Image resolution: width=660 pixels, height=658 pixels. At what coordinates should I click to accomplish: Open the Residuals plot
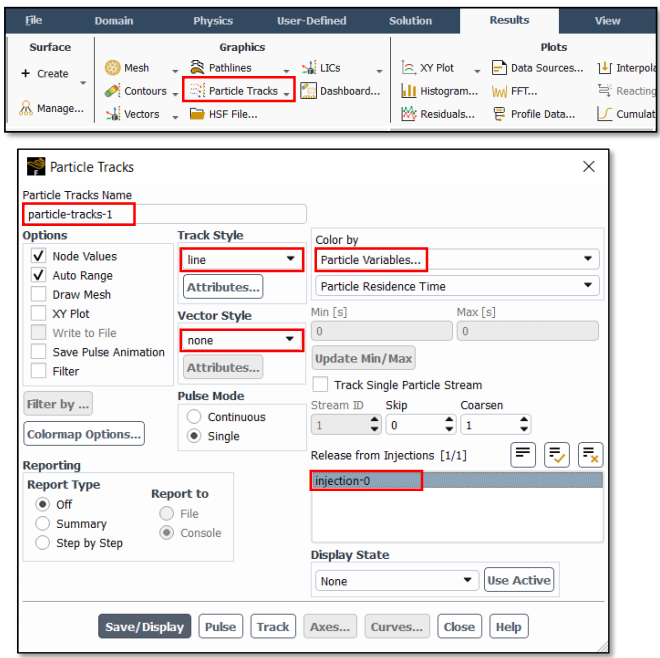coord(438,114)
